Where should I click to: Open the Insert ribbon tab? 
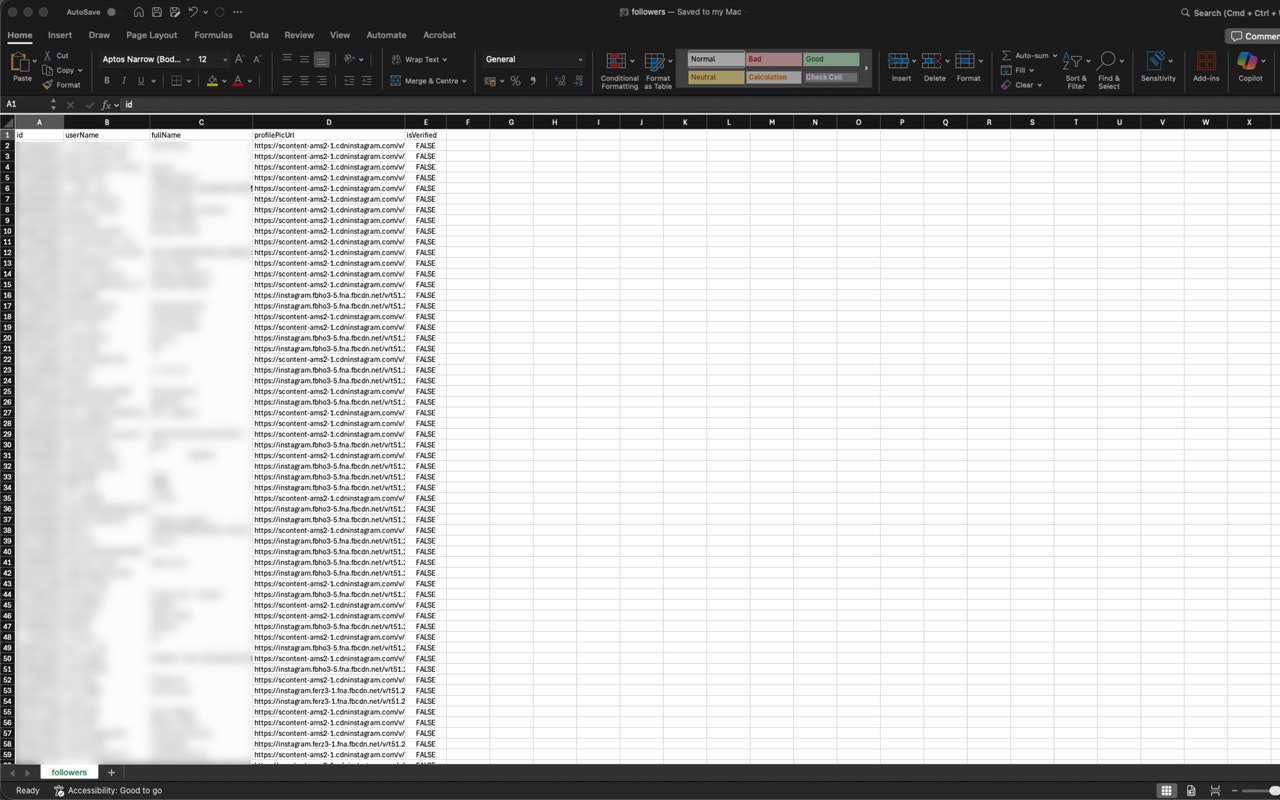point(60,35)
